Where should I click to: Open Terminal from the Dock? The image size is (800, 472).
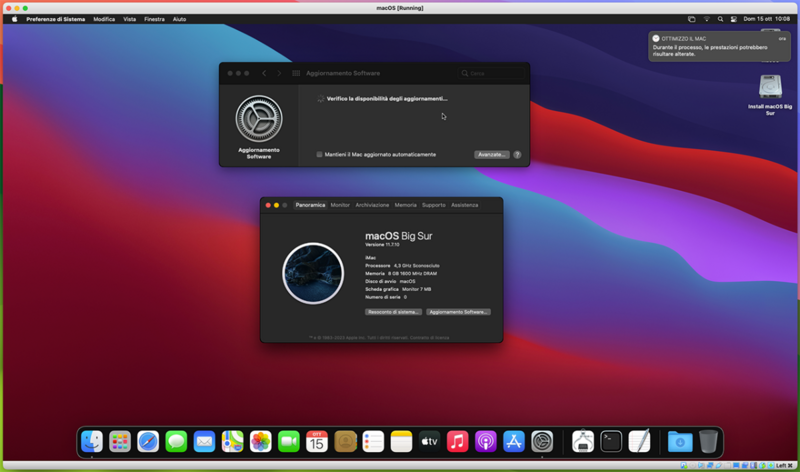coord(611,441)
